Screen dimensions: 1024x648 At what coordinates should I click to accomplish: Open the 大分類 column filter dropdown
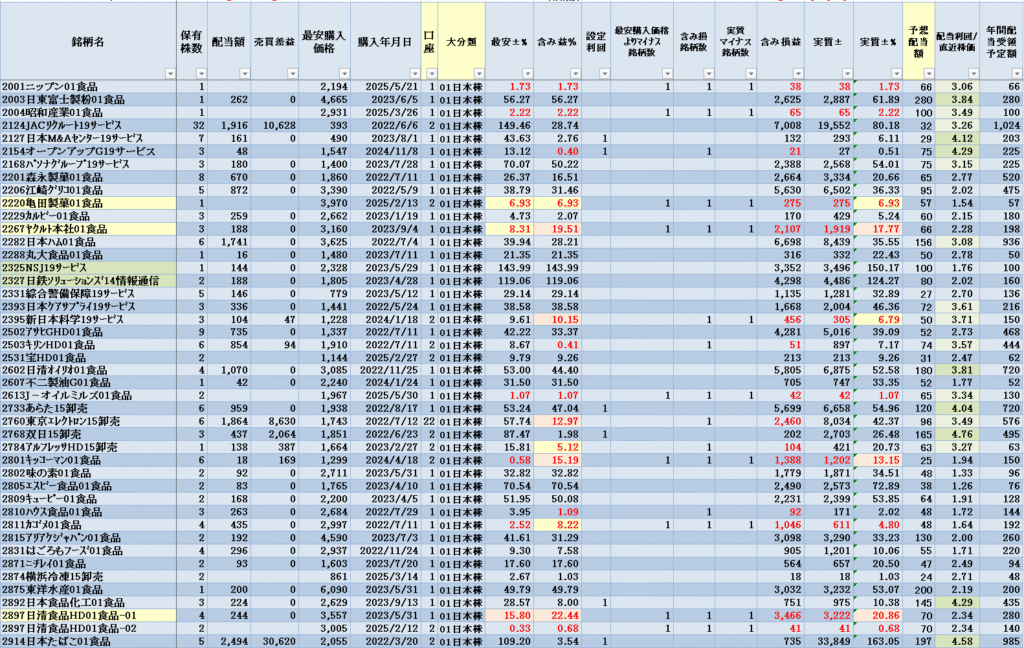[x=479, y=74]
